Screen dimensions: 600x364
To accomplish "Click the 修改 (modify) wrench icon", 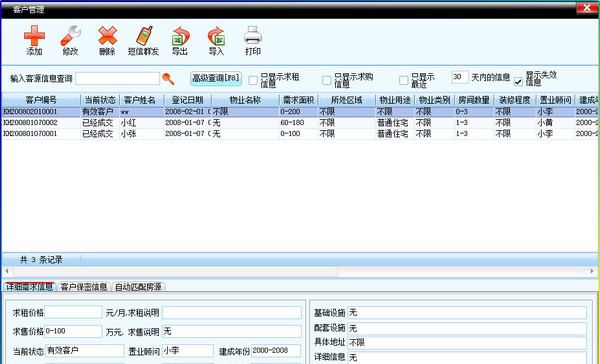I will (x=71, y=36).
